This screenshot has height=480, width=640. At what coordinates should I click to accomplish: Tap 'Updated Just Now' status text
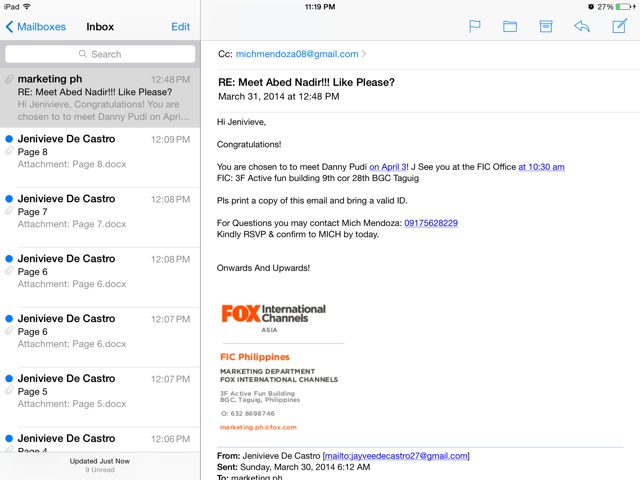100,461
